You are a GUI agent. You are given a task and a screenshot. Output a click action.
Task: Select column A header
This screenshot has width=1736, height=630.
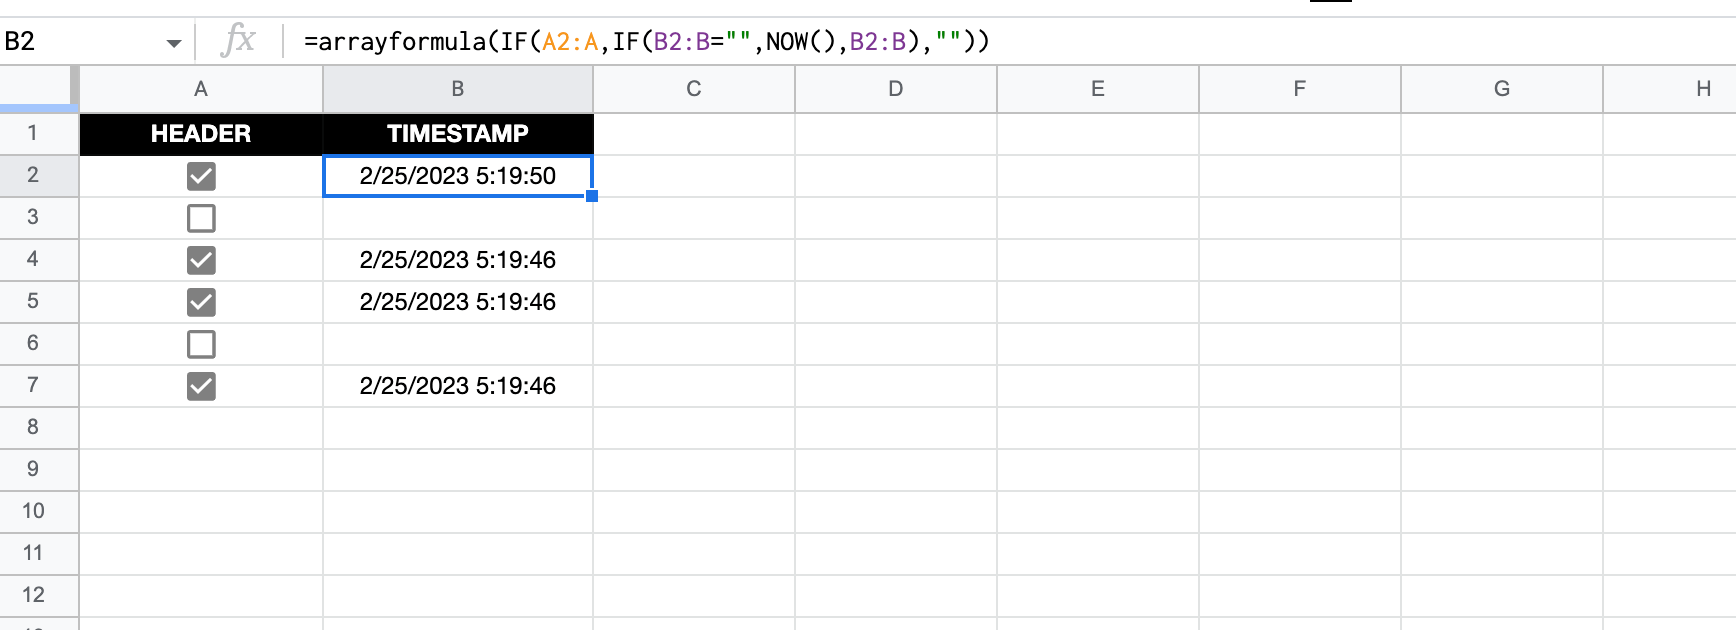tap(201, 89)
